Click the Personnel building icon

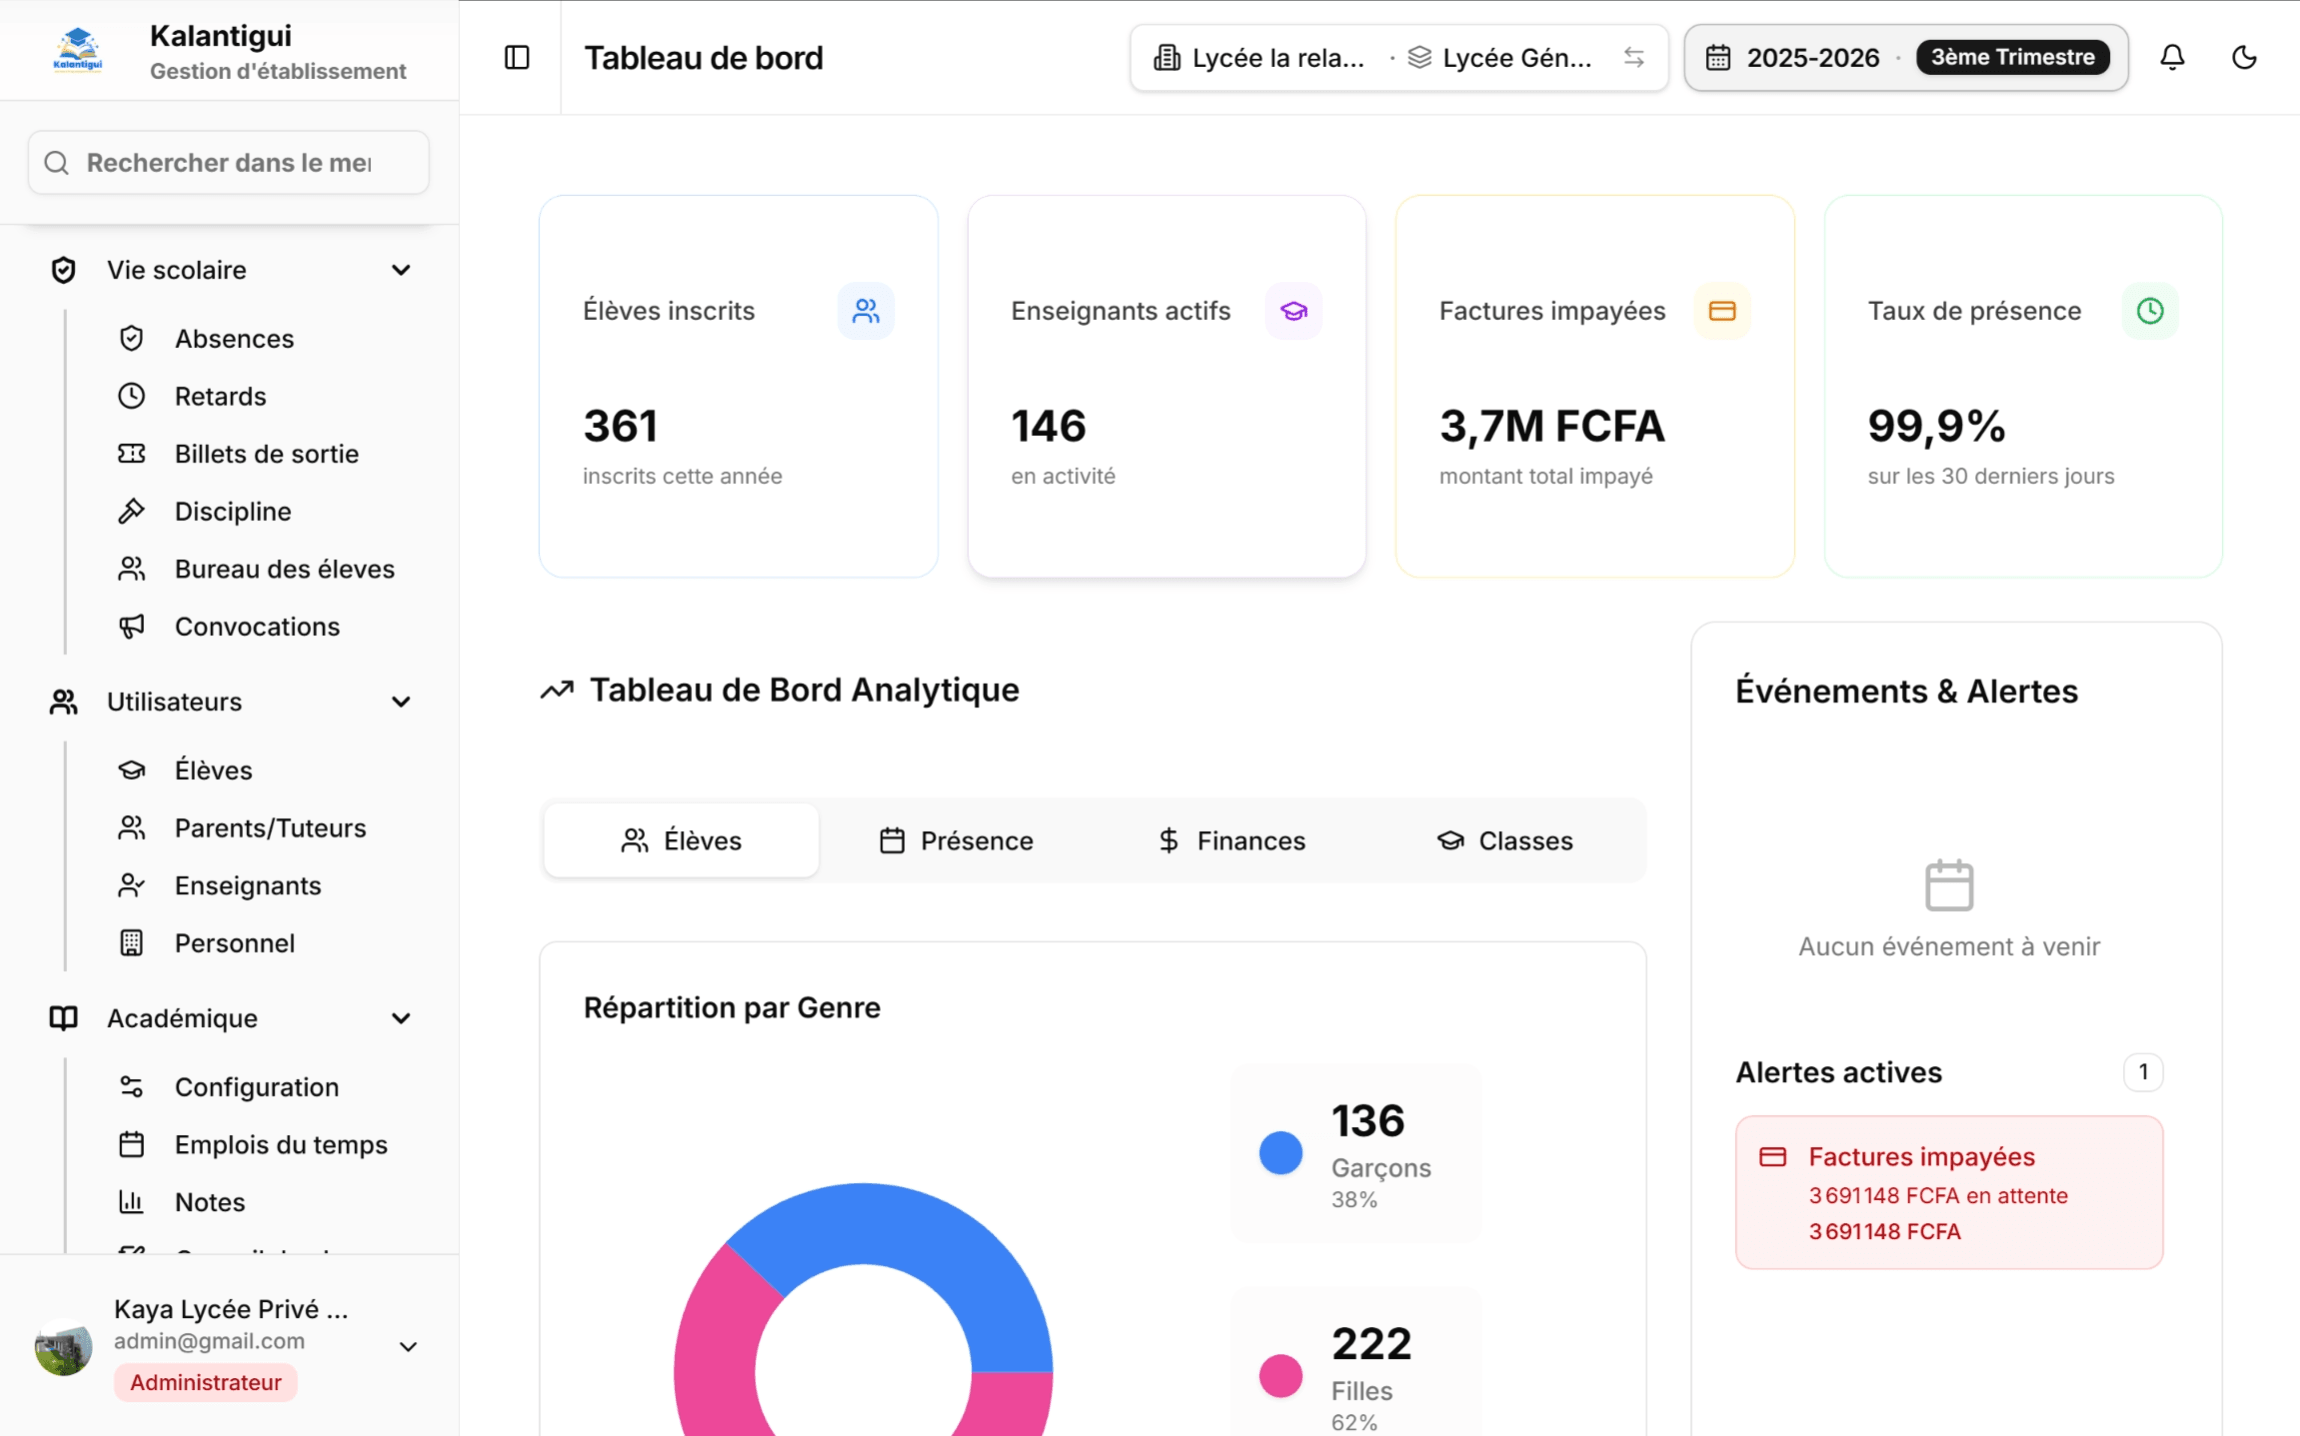point(131,943)
